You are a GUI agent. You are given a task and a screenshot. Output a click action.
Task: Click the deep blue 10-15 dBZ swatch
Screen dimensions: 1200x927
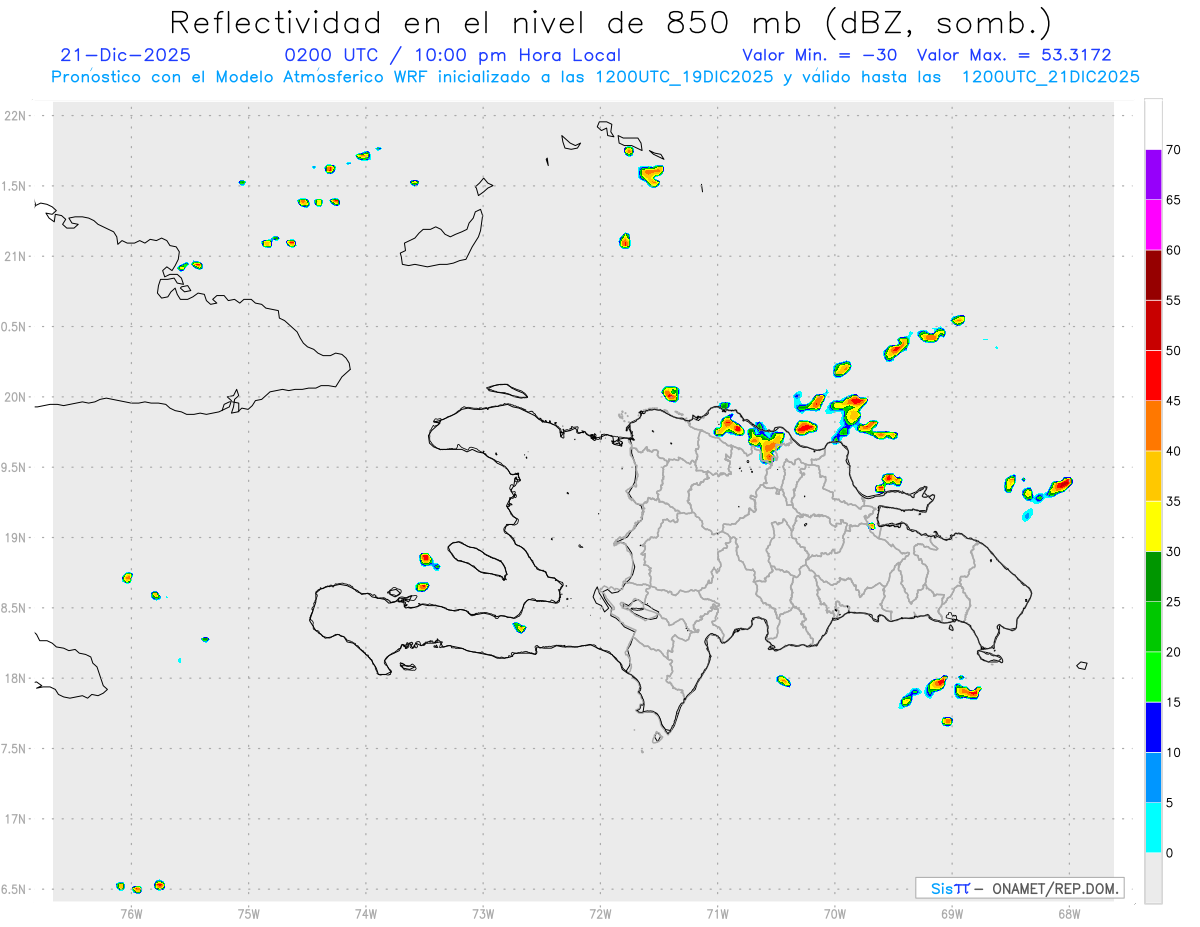(x=1153, y=727)
